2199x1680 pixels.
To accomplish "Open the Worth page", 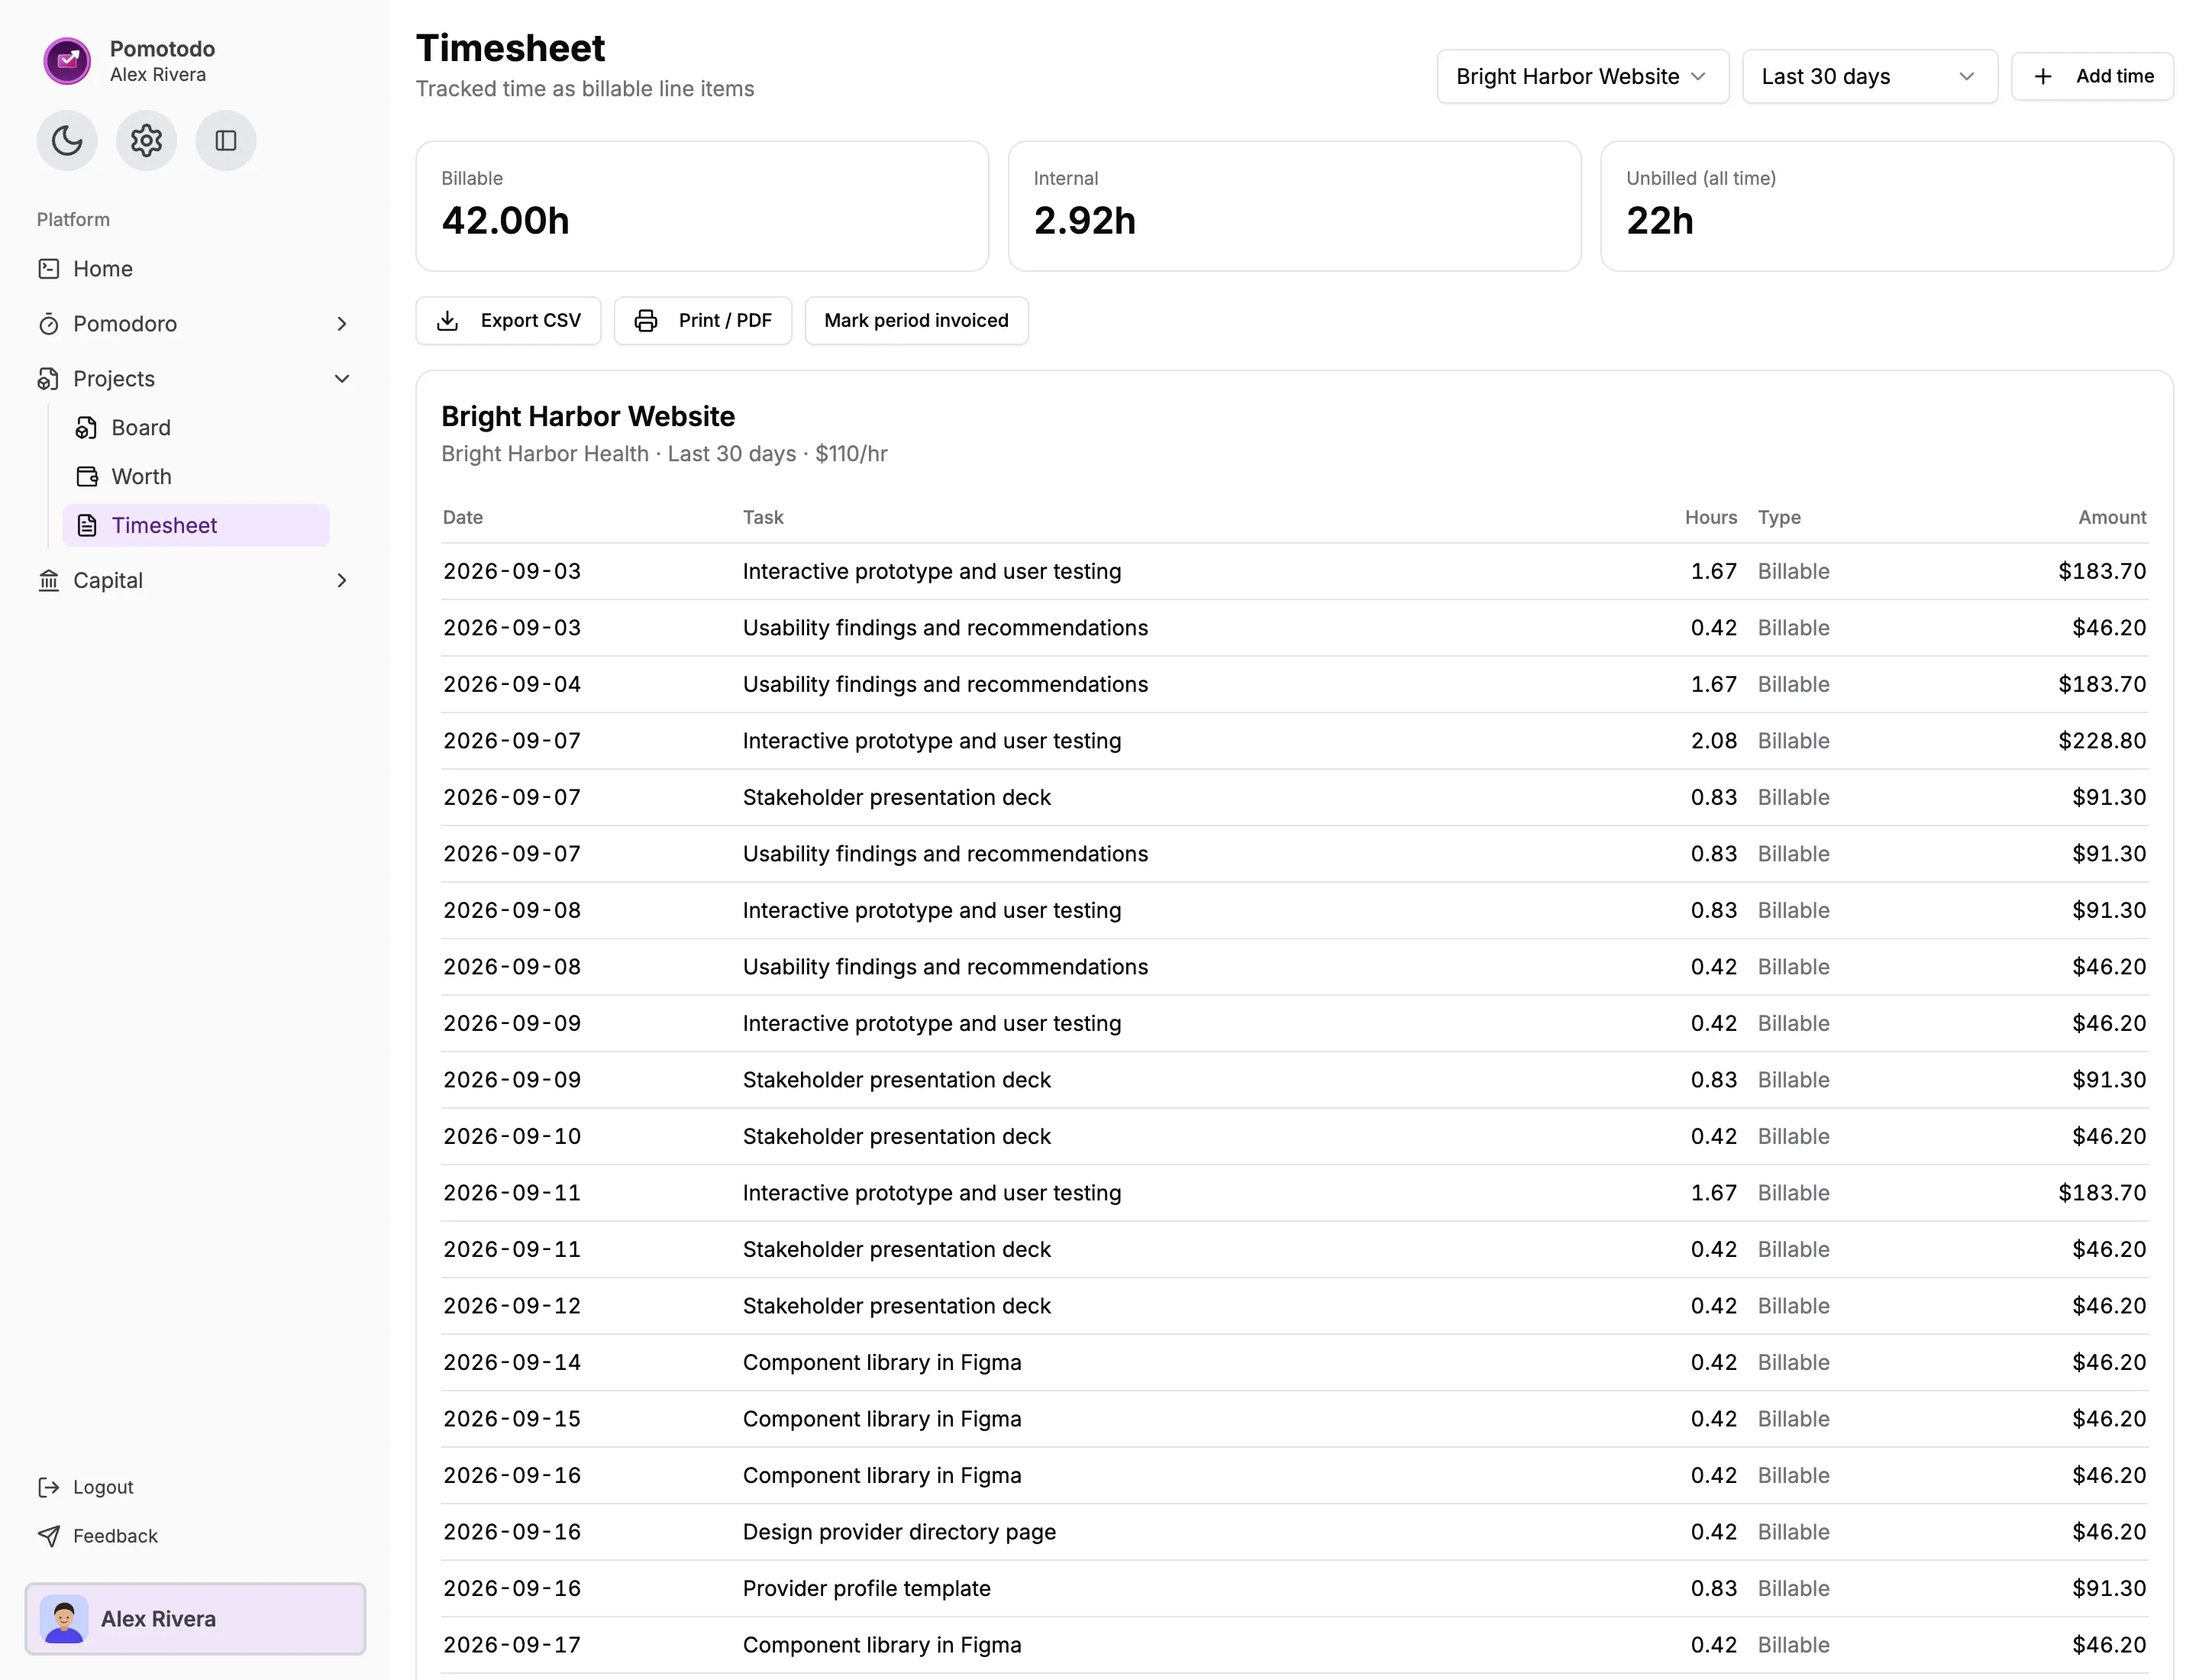I will (x=196, y=476).
